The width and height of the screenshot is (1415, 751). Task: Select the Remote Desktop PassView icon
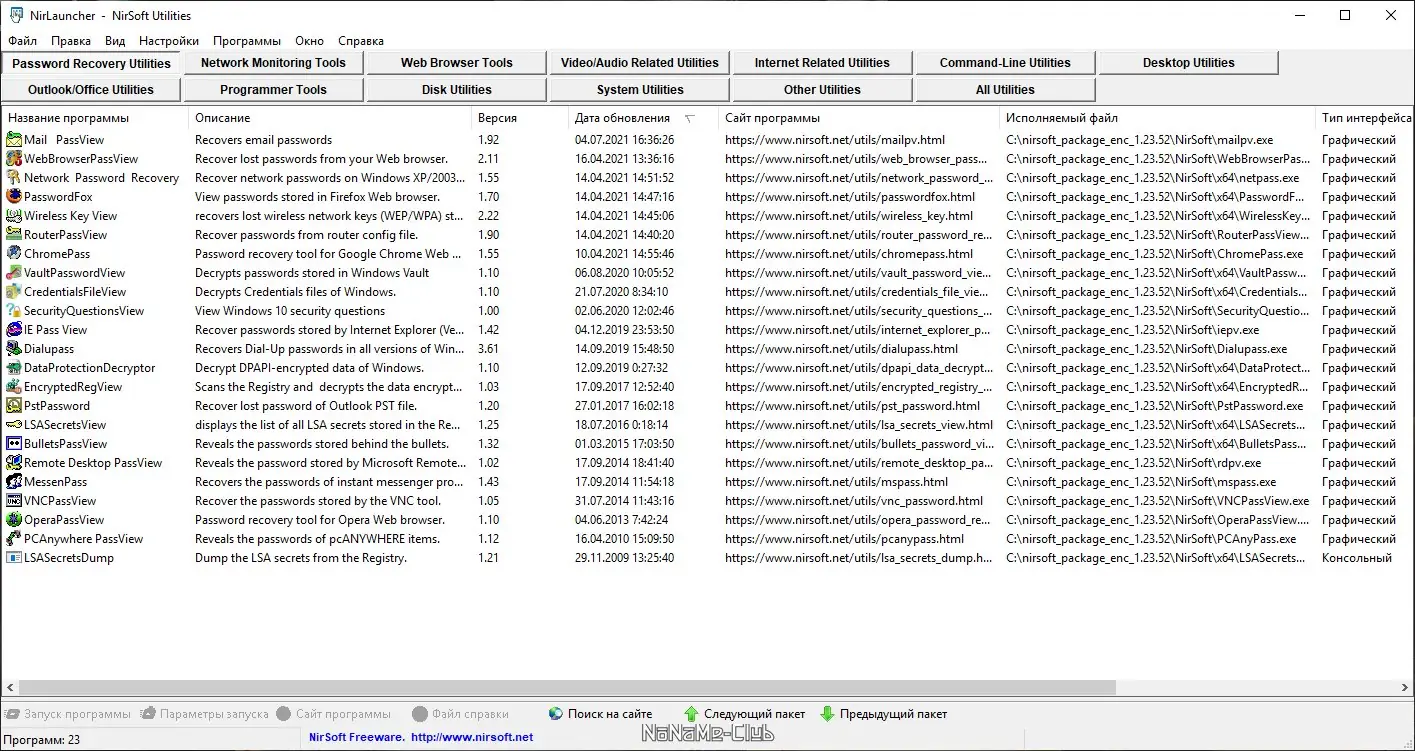14,463
